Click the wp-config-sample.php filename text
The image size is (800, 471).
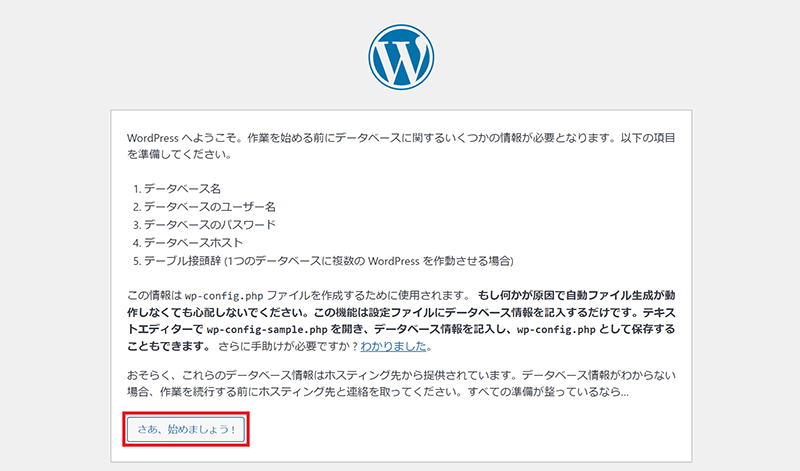click(x=263, y=329)
